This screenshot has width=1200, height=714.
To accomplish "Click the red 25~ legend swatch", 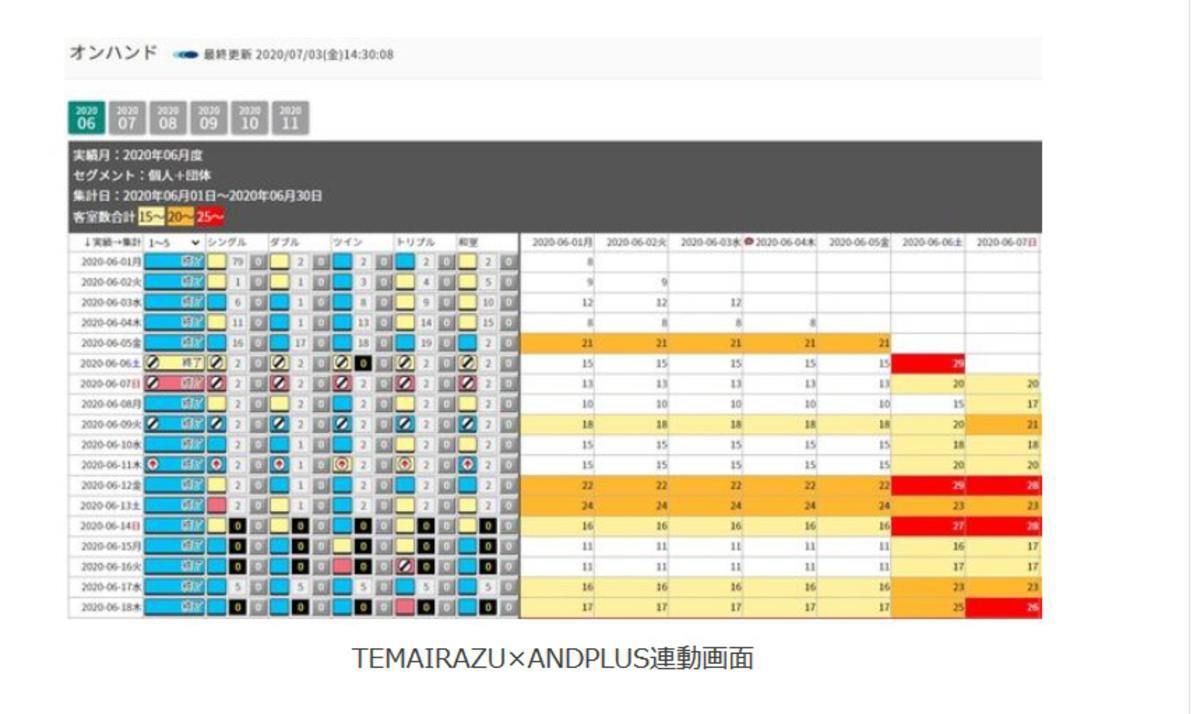I will pyautogui.click(x=210, y=216).
